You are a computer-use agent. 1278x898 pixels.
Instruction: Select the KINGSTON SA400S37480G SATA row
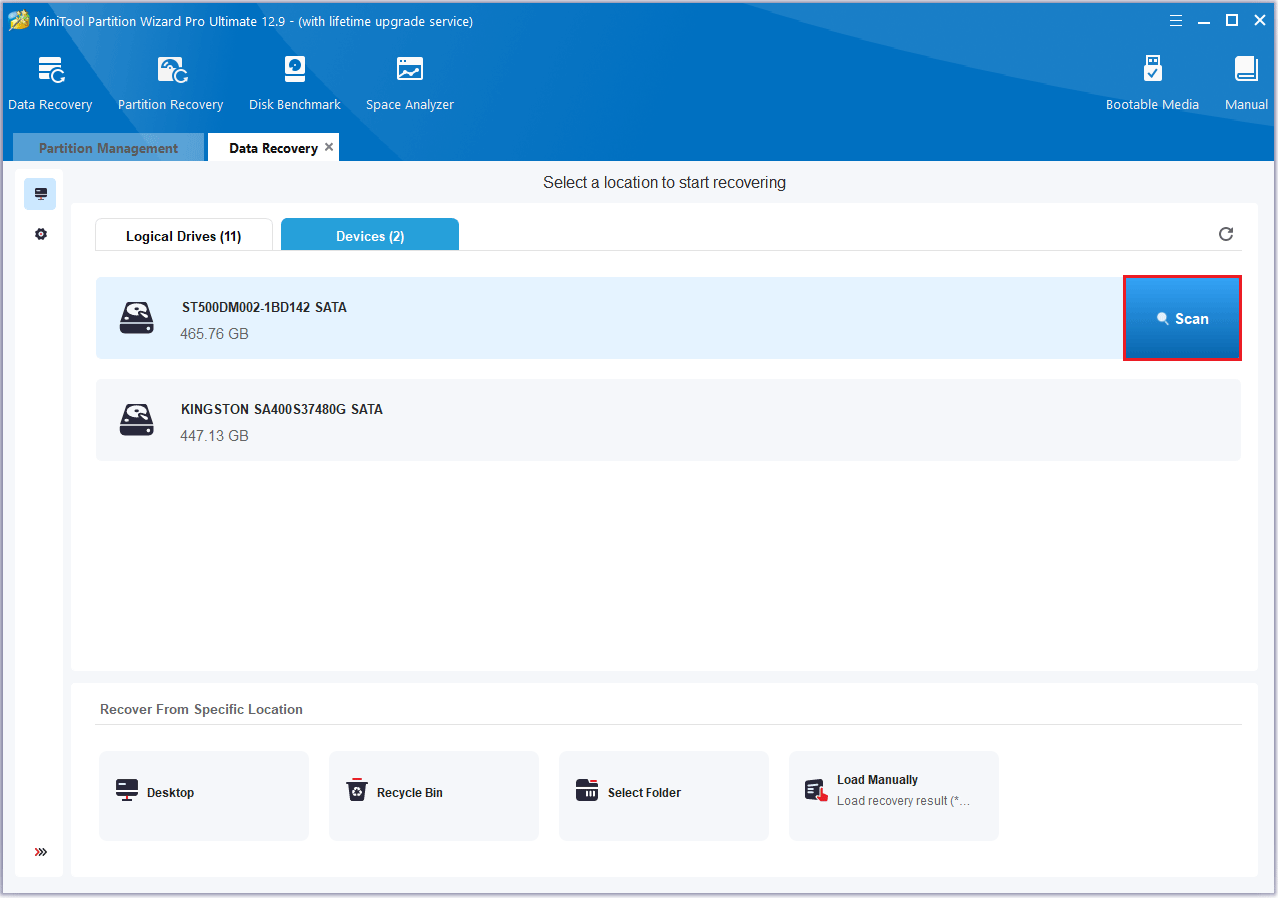point(668,420)
